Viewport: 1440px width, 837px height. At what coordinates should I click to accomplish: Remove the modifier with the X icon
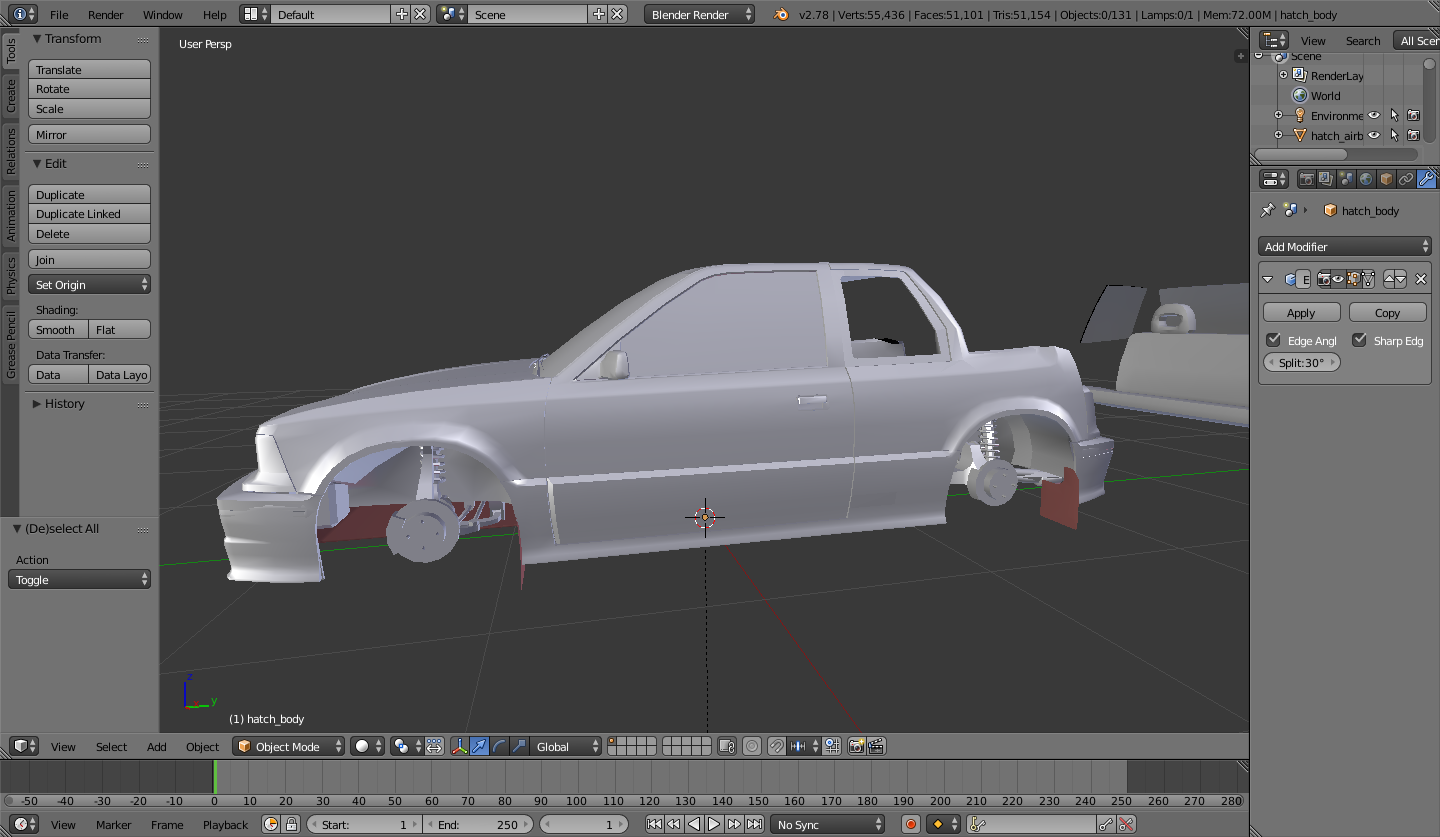click(x=1420, y=280)
